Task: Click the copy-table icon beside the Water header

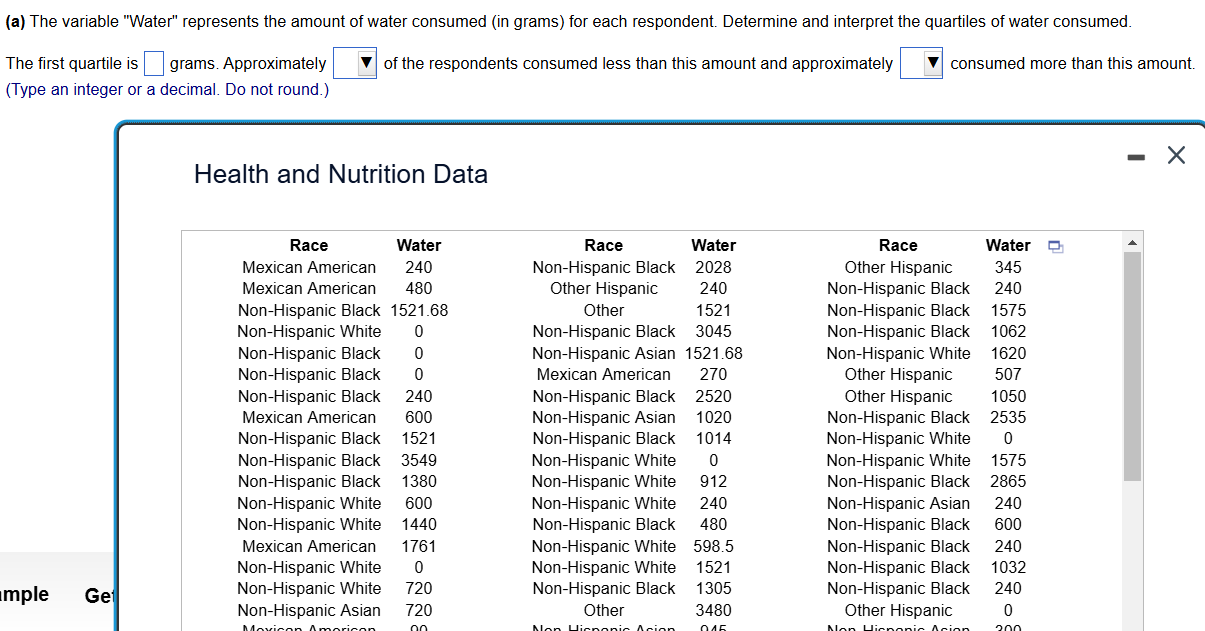Action: coord(1054,246)
